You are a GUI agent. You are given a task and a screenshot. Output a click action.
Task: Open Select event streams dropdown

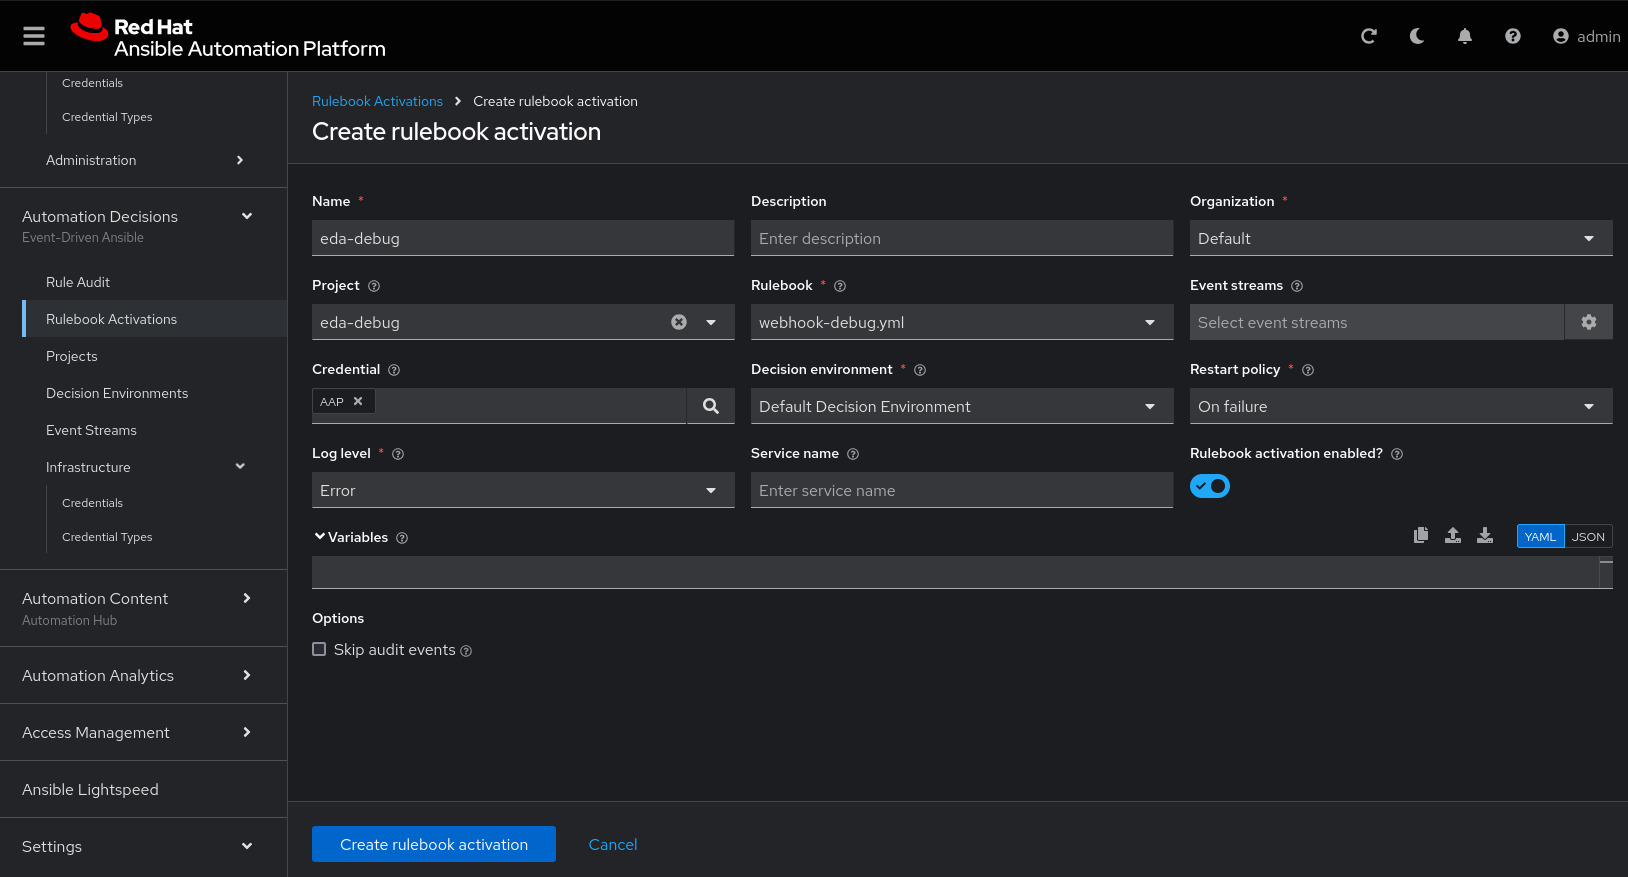[1377, 322]
